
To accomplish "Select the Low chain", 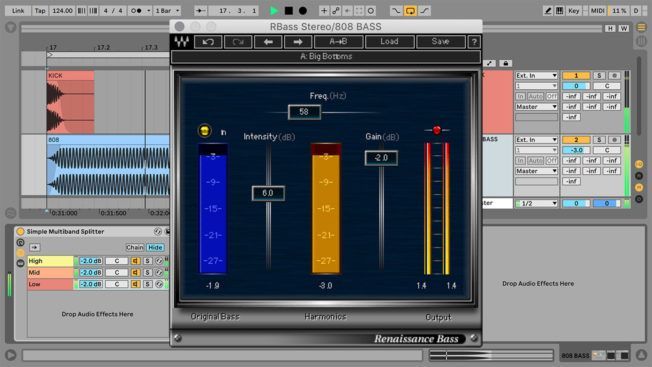I will pyautogui.click(x=50, y=284).
